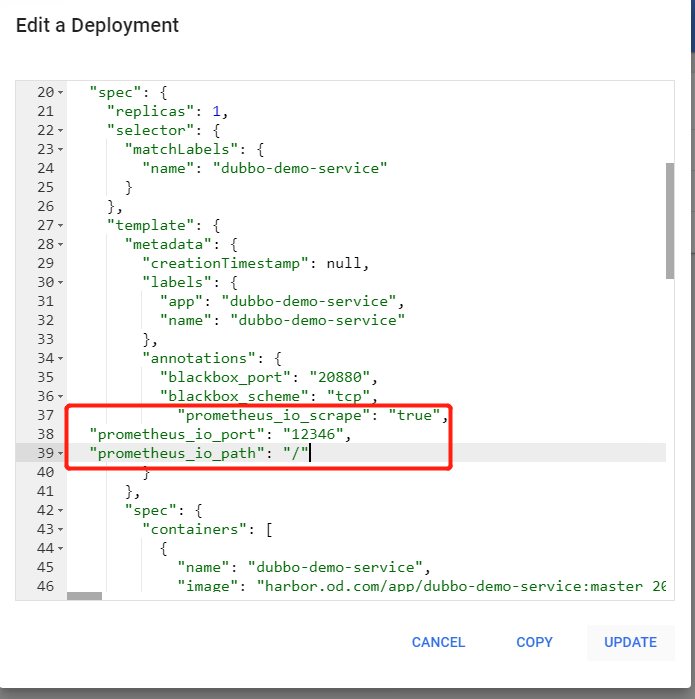
Task: Click the COPY button
Action: click(x=534, y=642)
